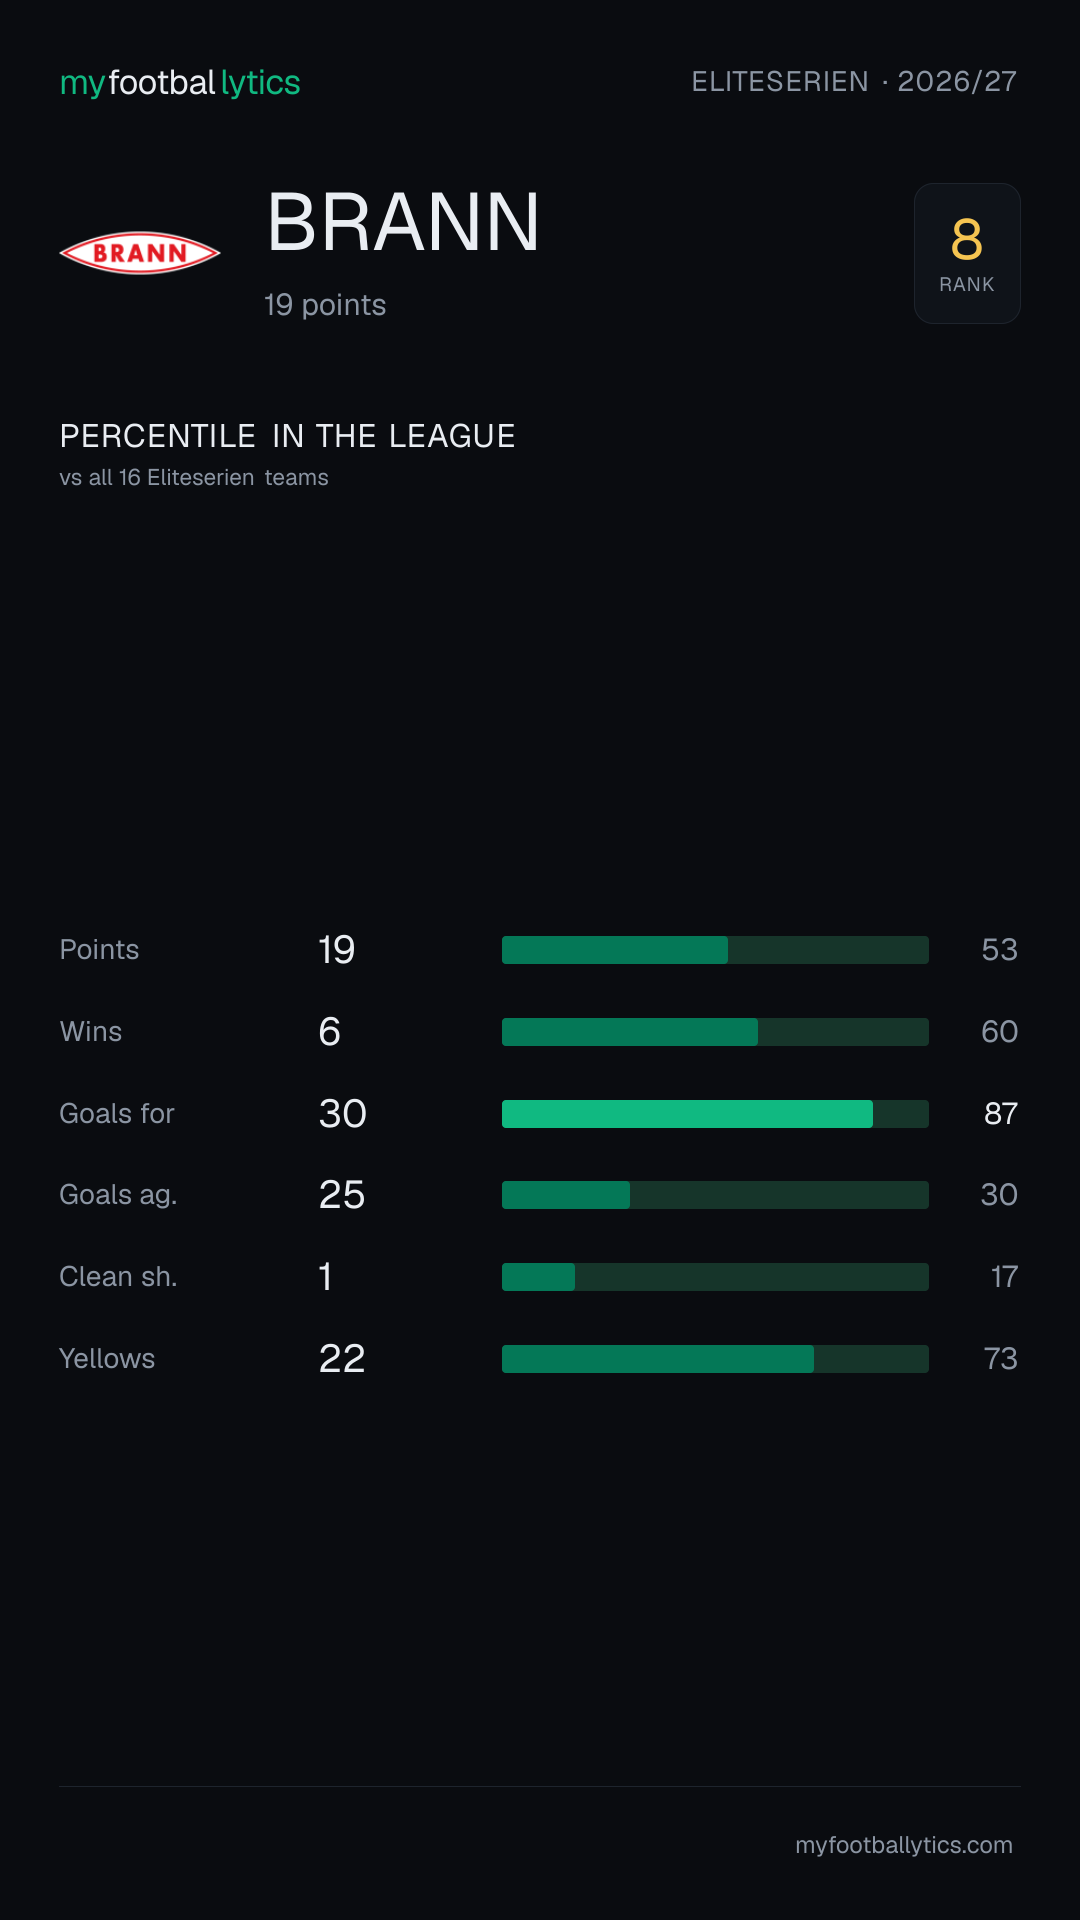Screen dimensions: 1080x1920
Task: Select the Goals for row label
Action: coord(117,1114)
